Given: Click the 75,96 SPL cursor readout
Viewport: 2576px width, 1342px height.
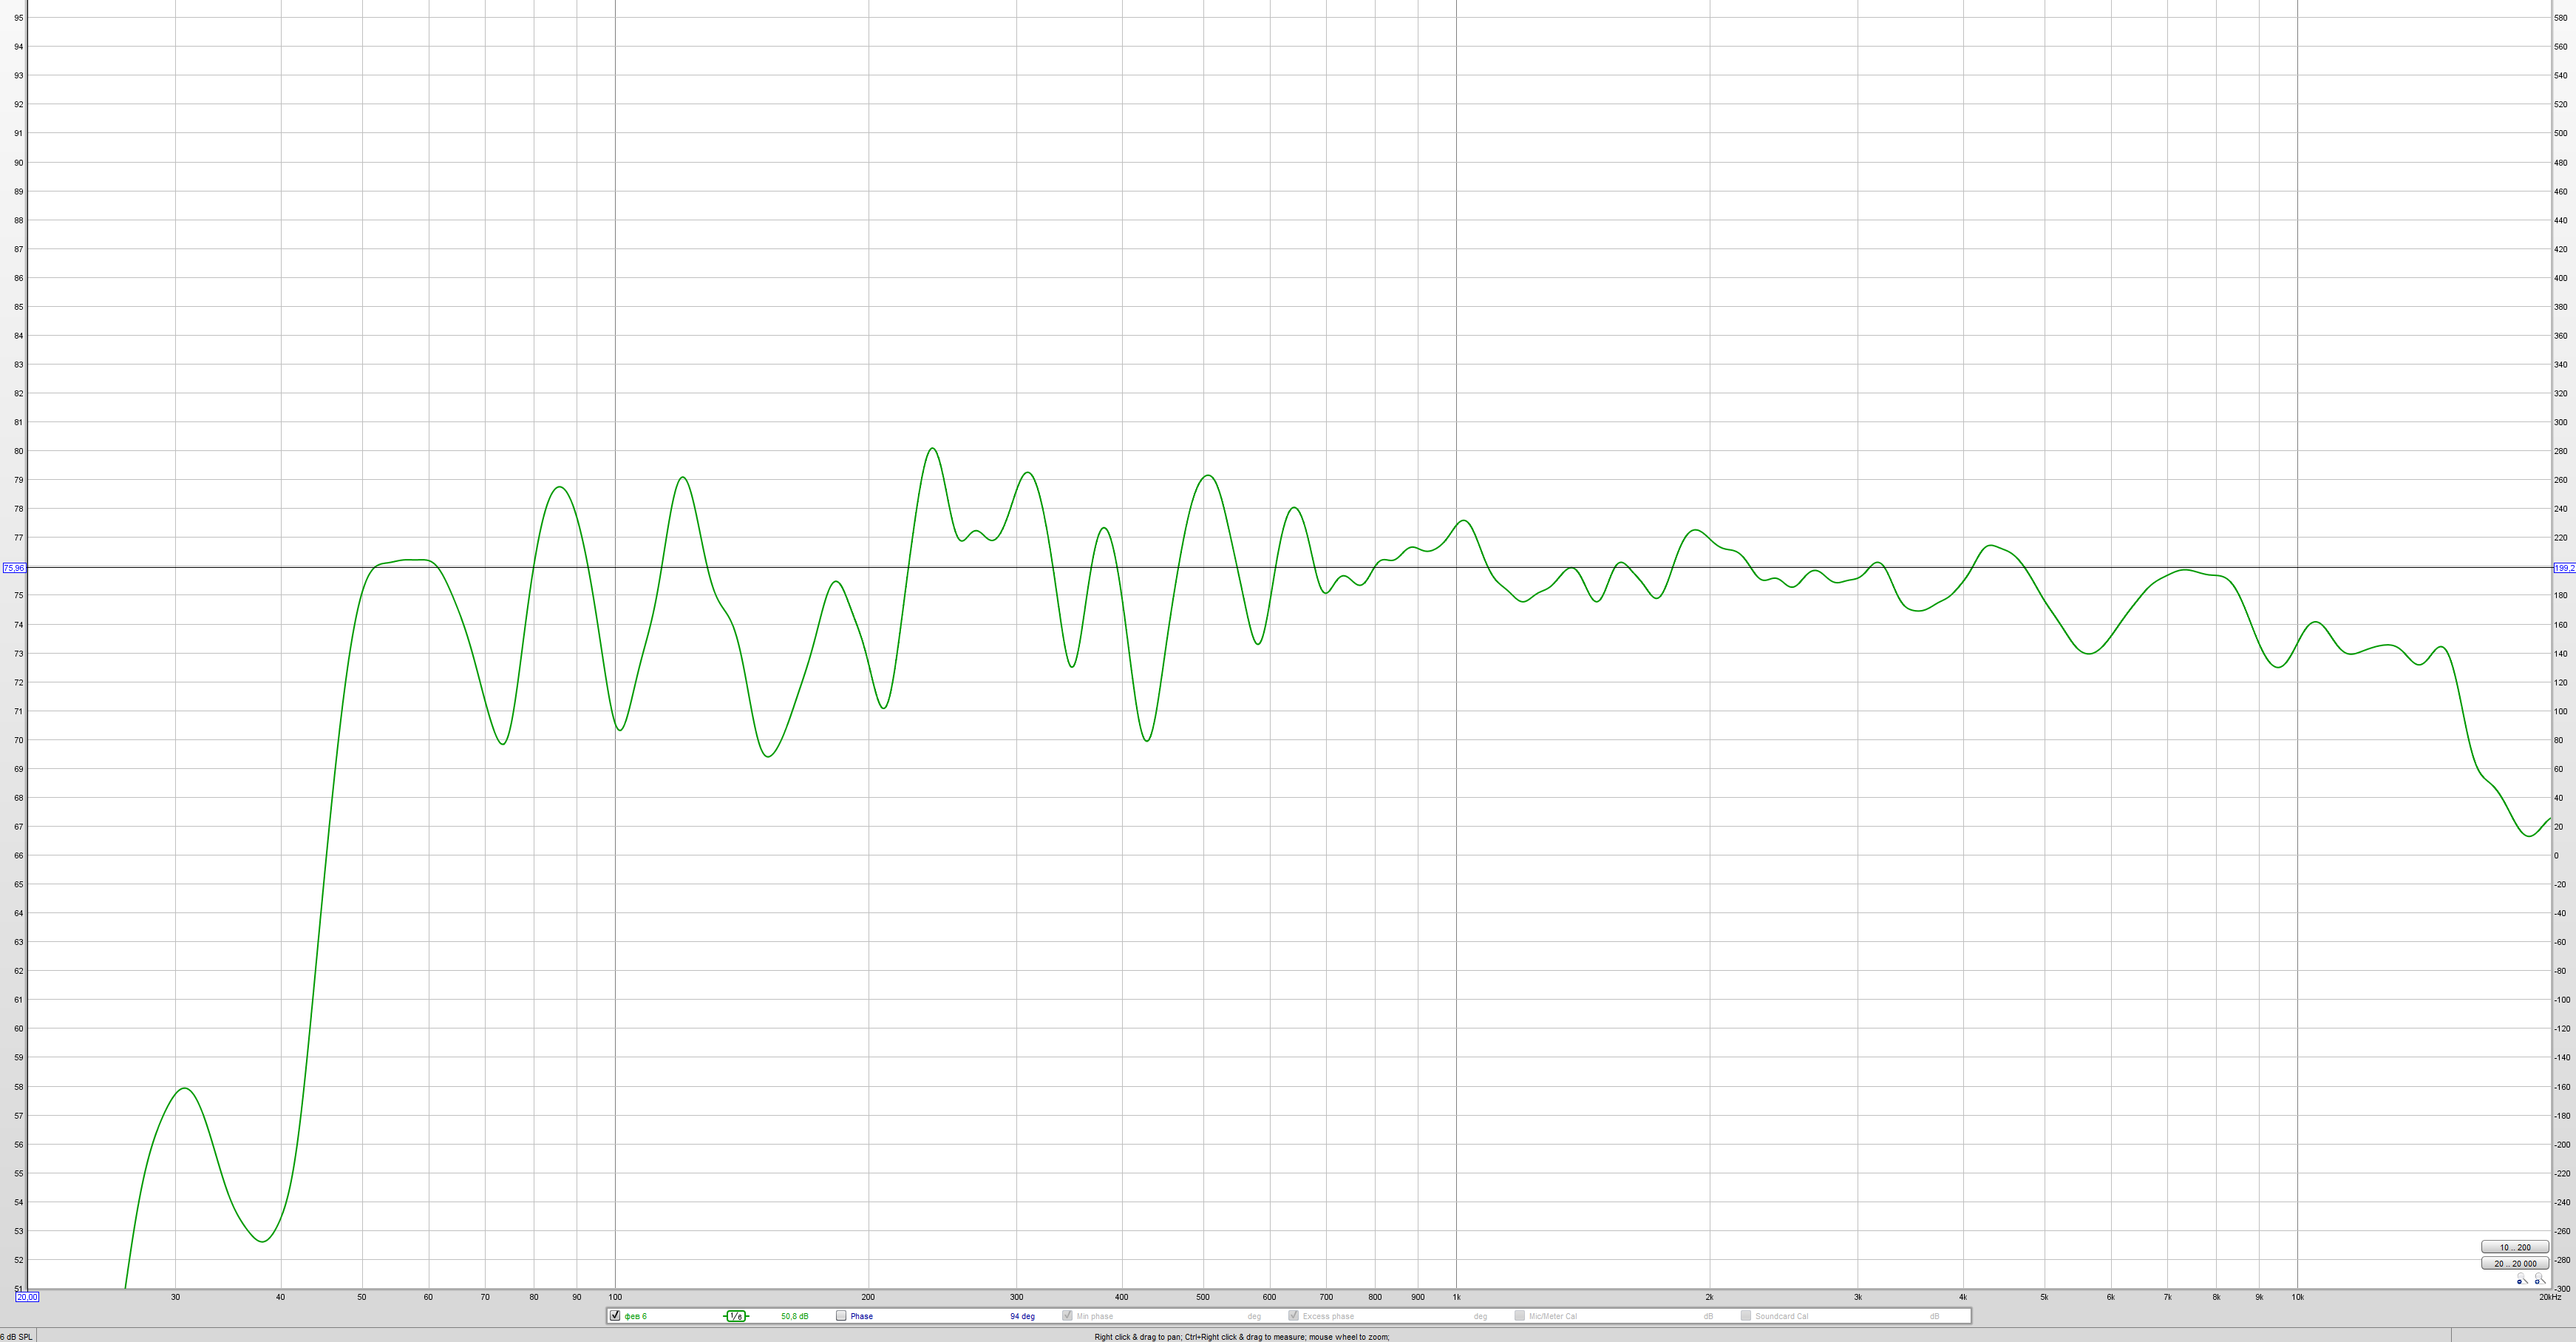Looking at the screenshot, I should (14, 568).
